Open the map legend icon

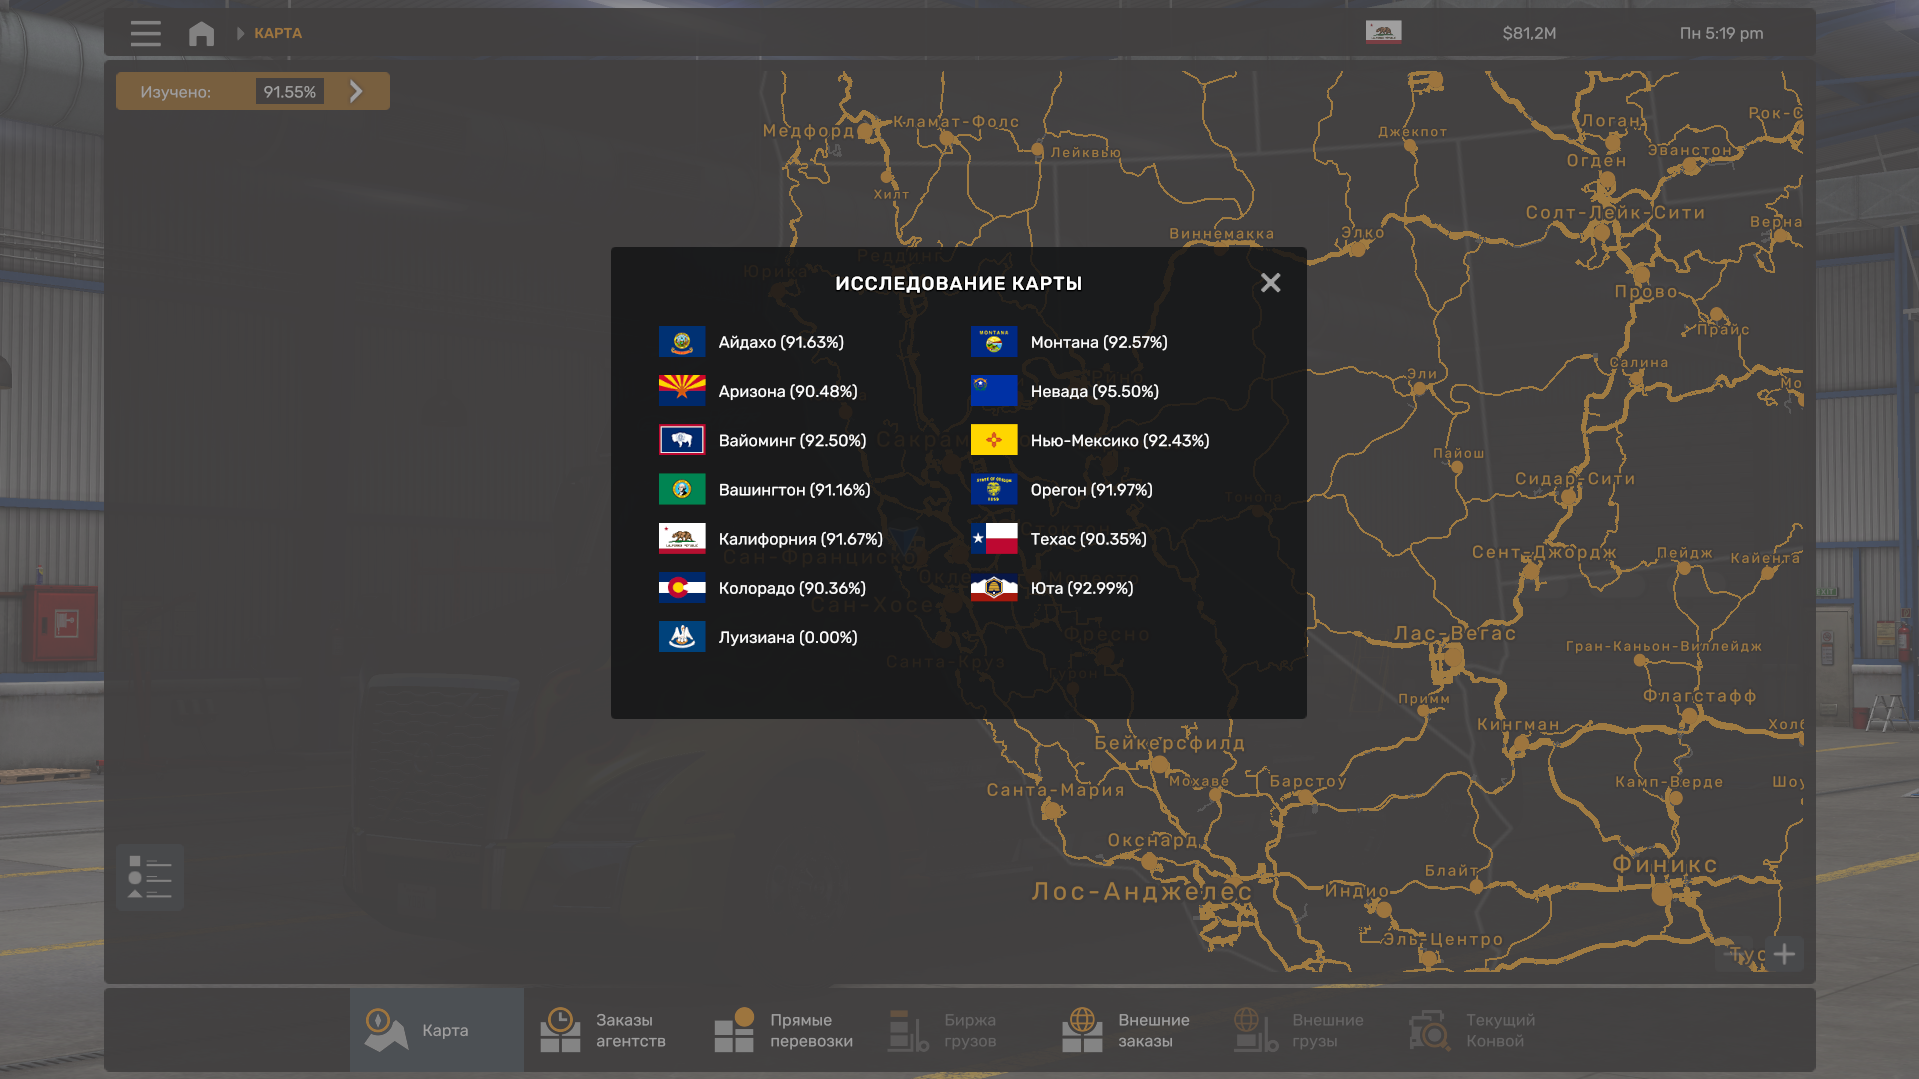click(150, 877)
